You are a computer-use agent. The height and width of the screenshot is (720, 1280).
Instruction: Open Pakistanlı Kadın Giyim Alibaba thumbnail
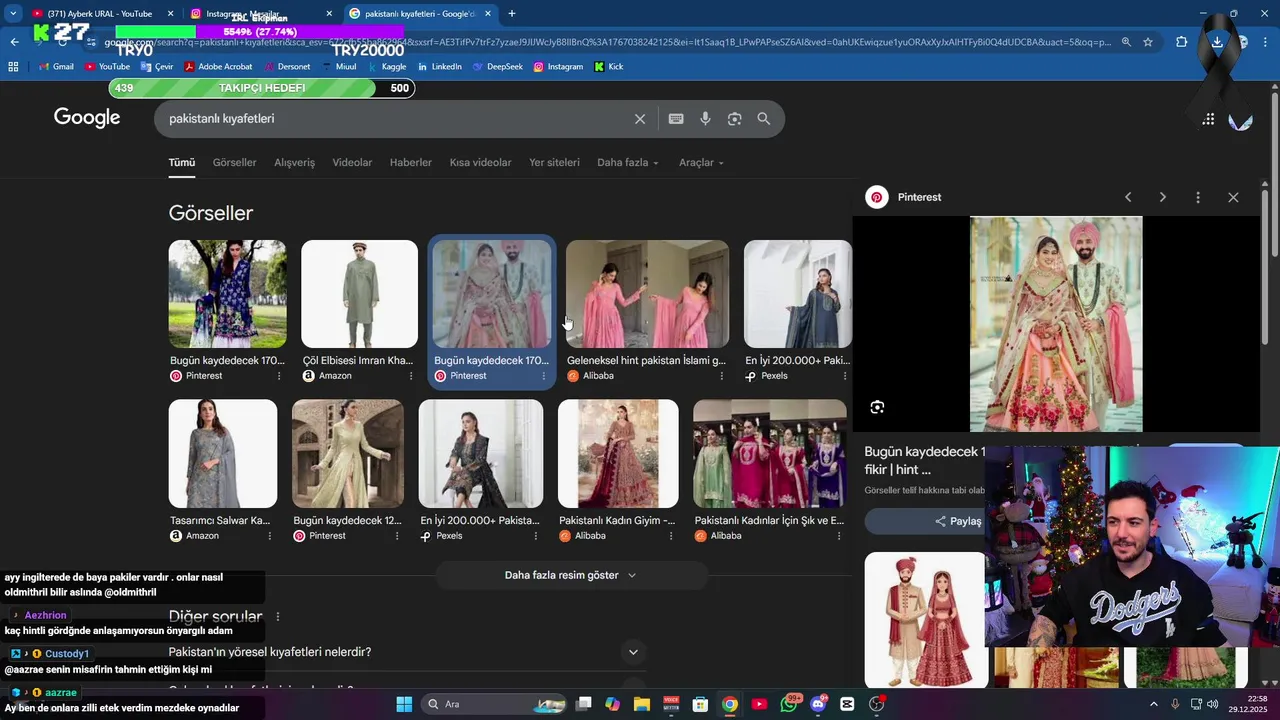(x=618, y=454)
